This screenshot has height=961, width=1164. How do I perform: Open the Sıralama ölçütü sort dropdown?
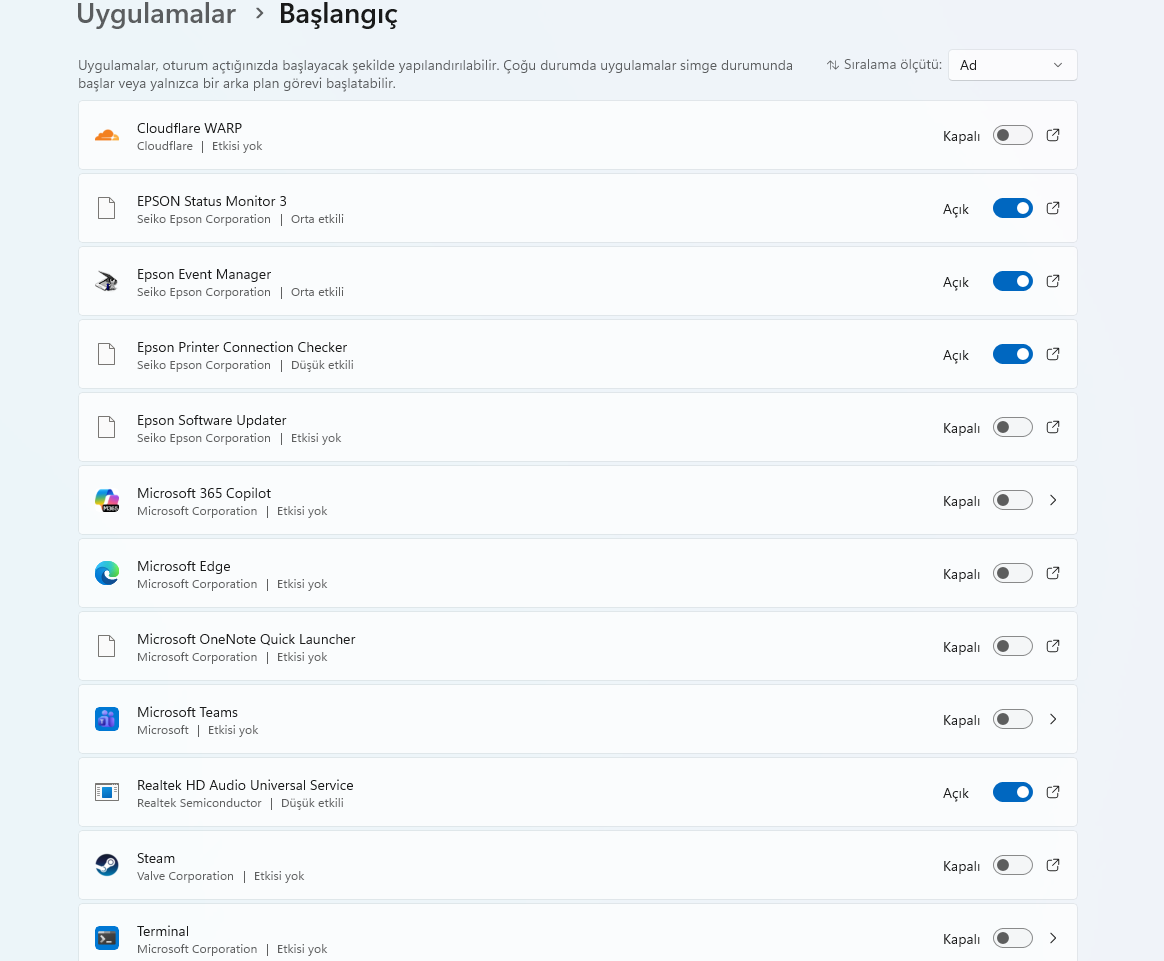[1012, 65]
